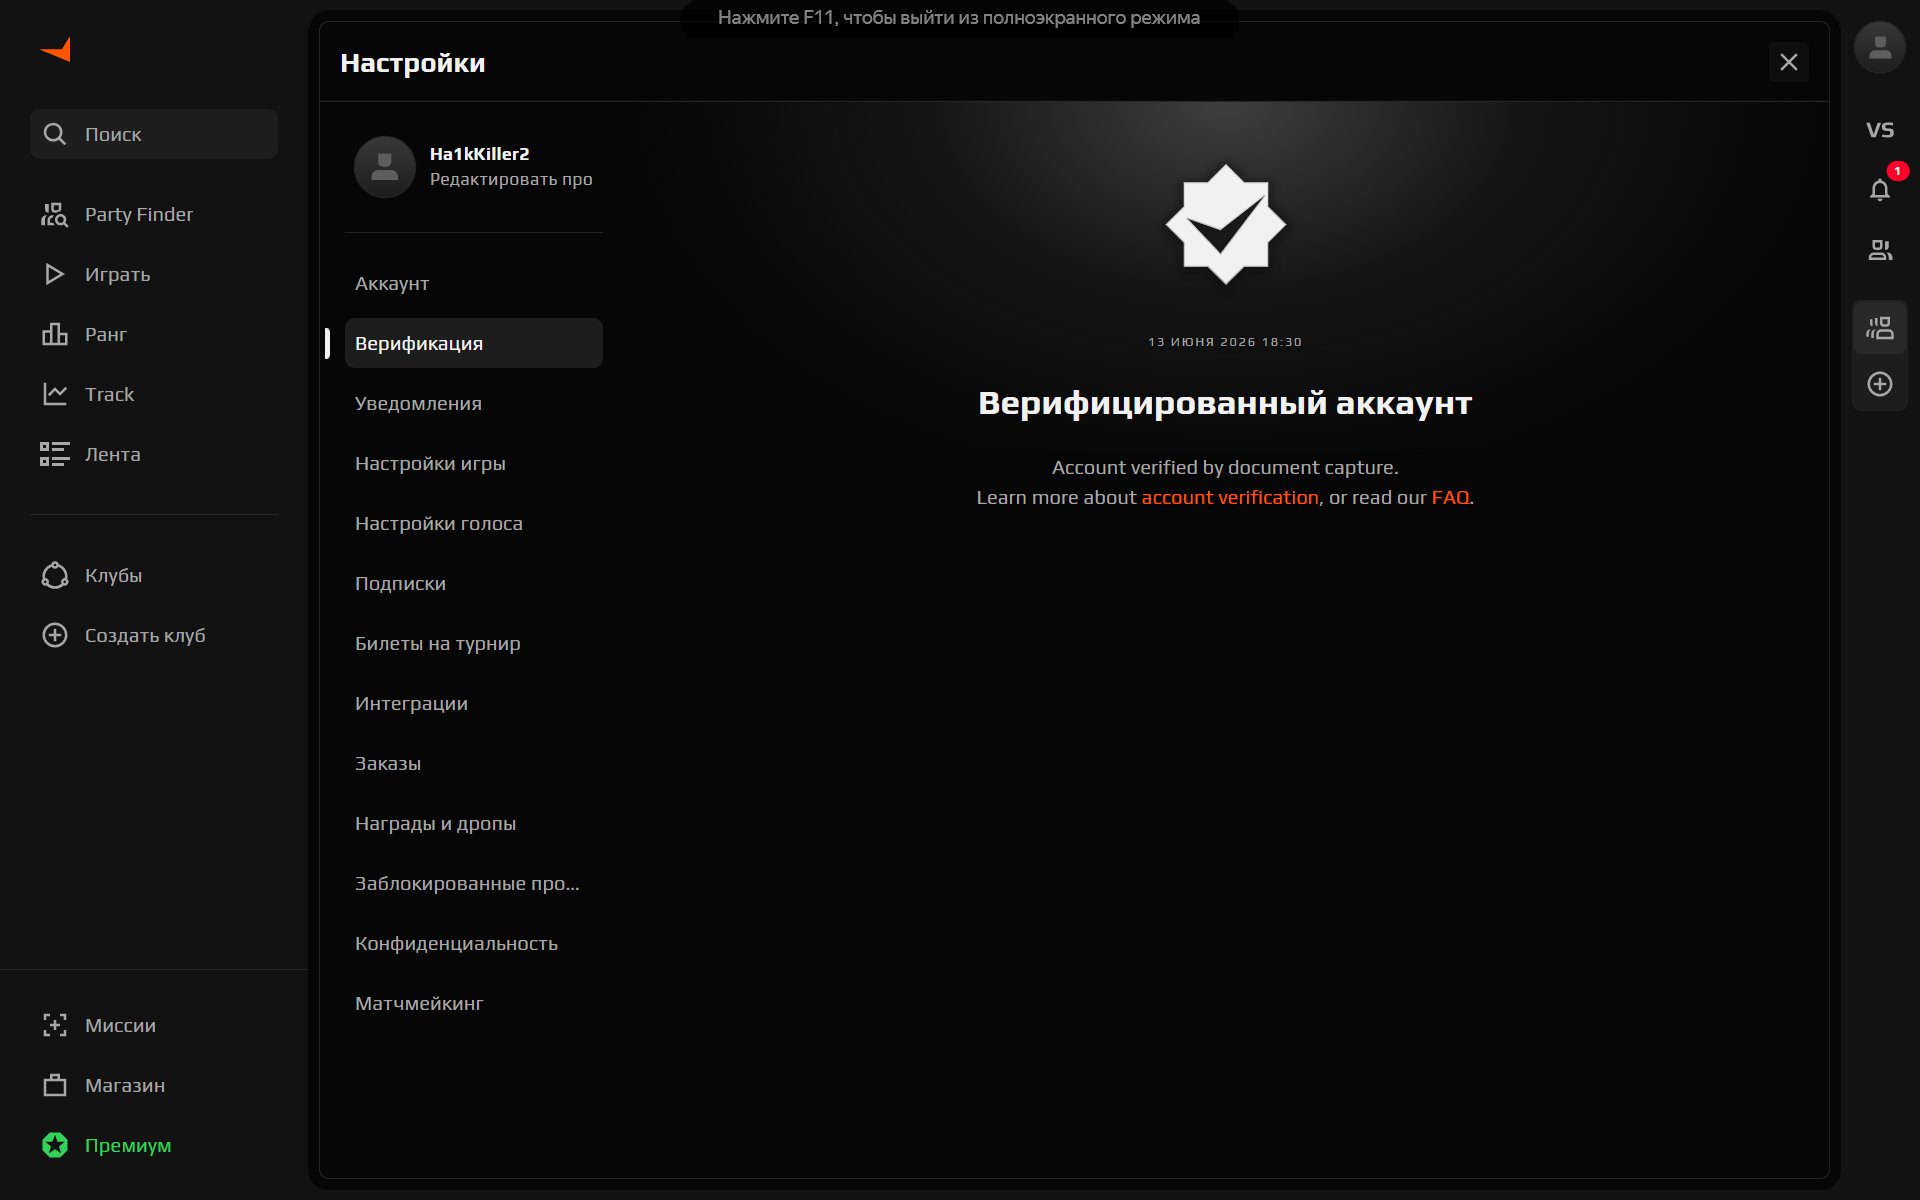Click the 13 июня 2026 18:30 date
The height and width of the screenshot is (1200, 1920).
(x=1225, y=342)
